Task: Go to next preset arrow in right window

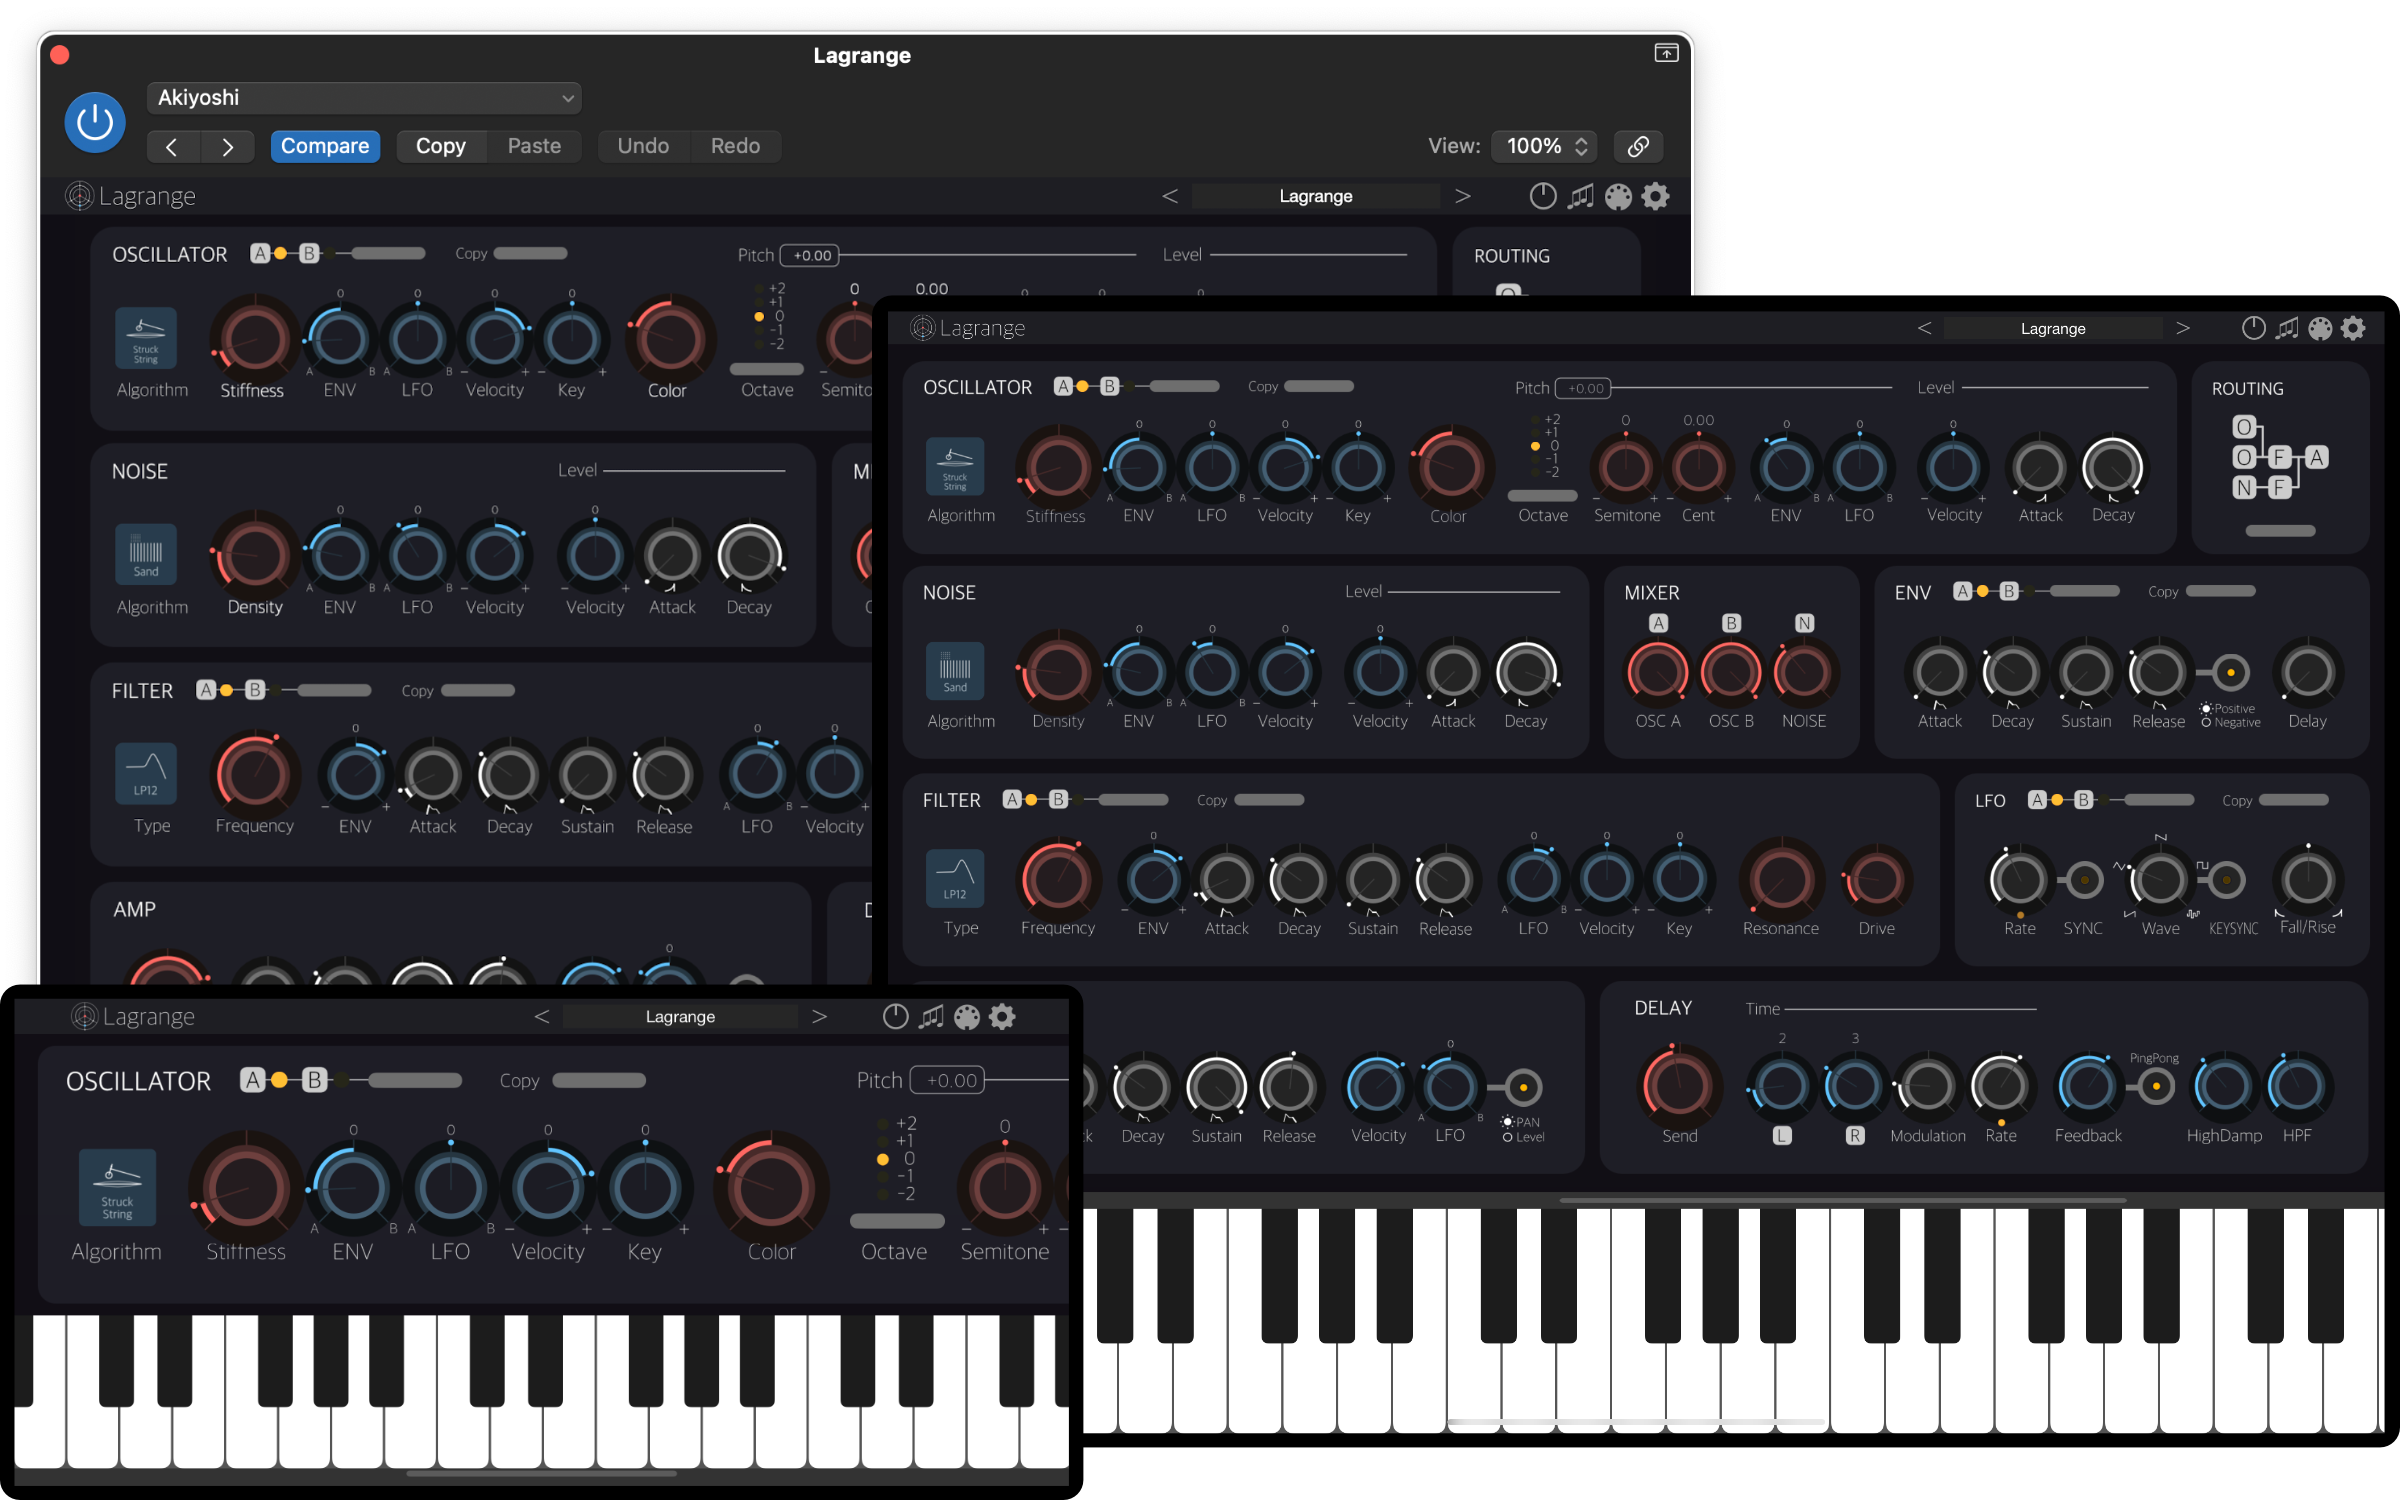Action: [2183, 328]
